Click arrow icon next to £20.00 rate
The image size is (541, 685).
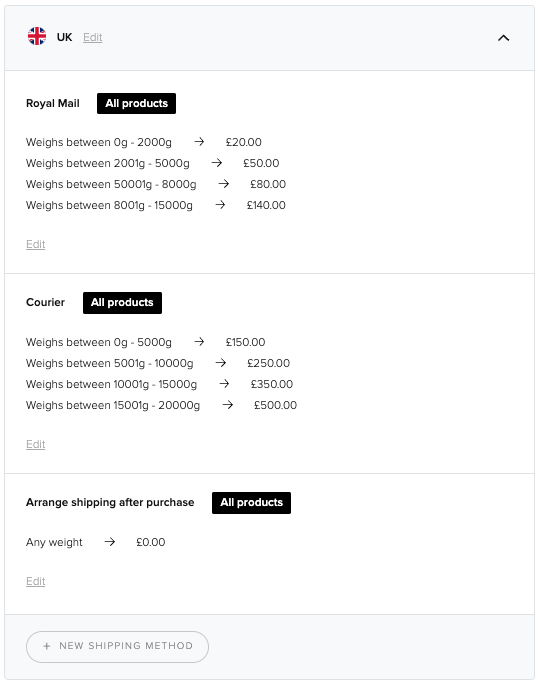point(199,142)
